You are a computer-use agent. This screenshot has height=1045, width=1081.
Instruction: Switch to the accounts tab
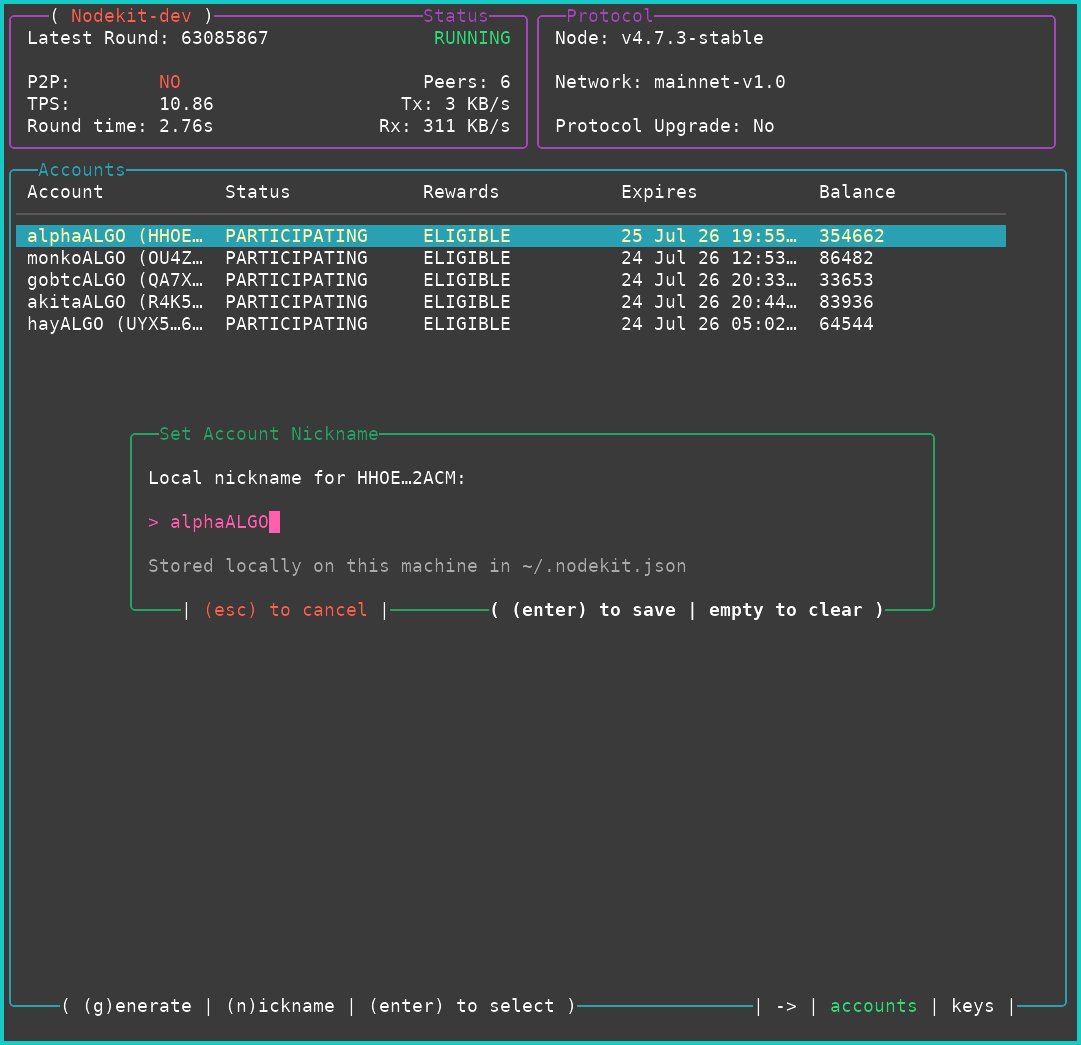(873, 1006)
